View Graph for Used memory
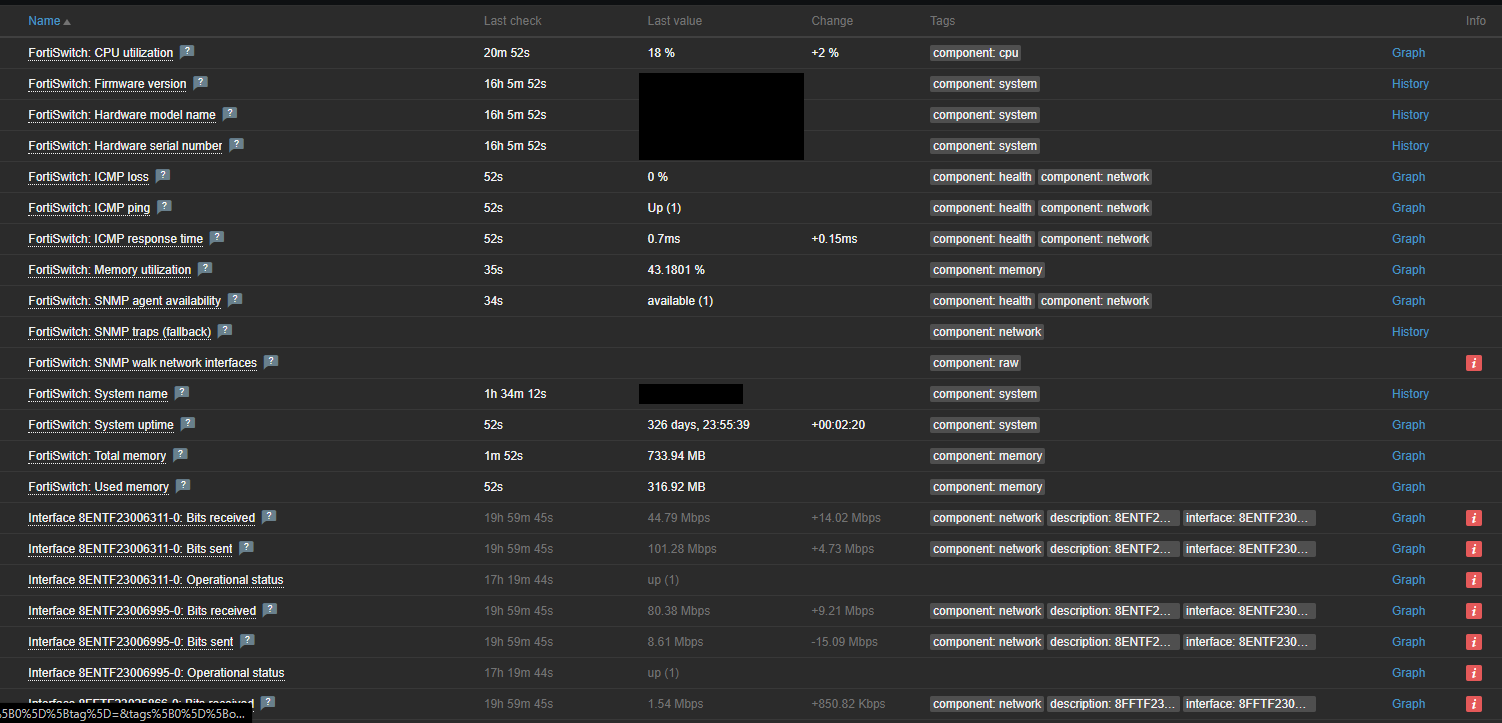The height and width of the screenshot is (723, 1502). [1408, 487]
